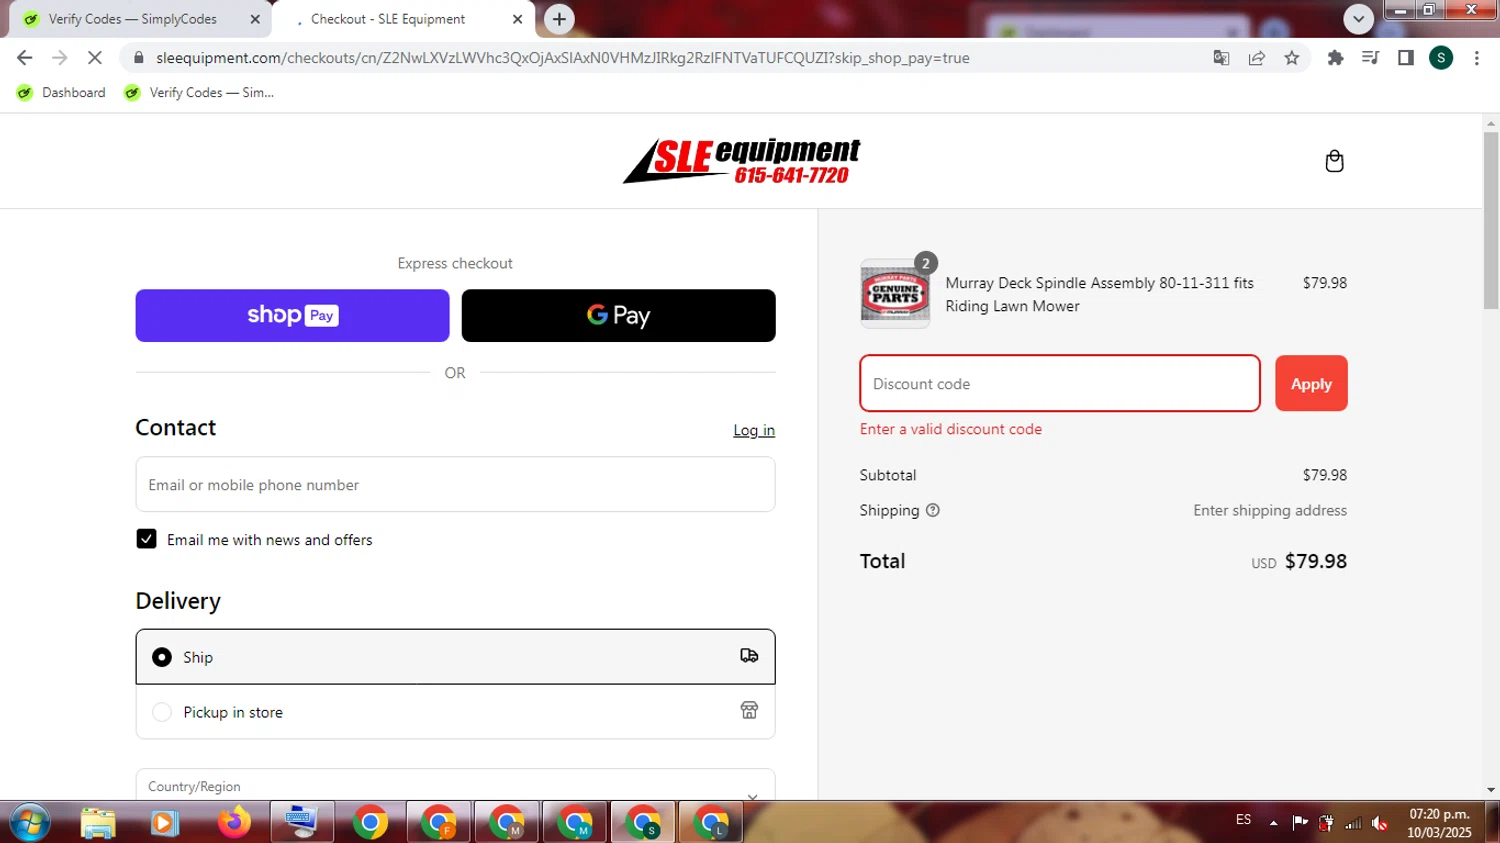
Task: Open the Chrome tab search dropdown
Action: [1358, 19]
